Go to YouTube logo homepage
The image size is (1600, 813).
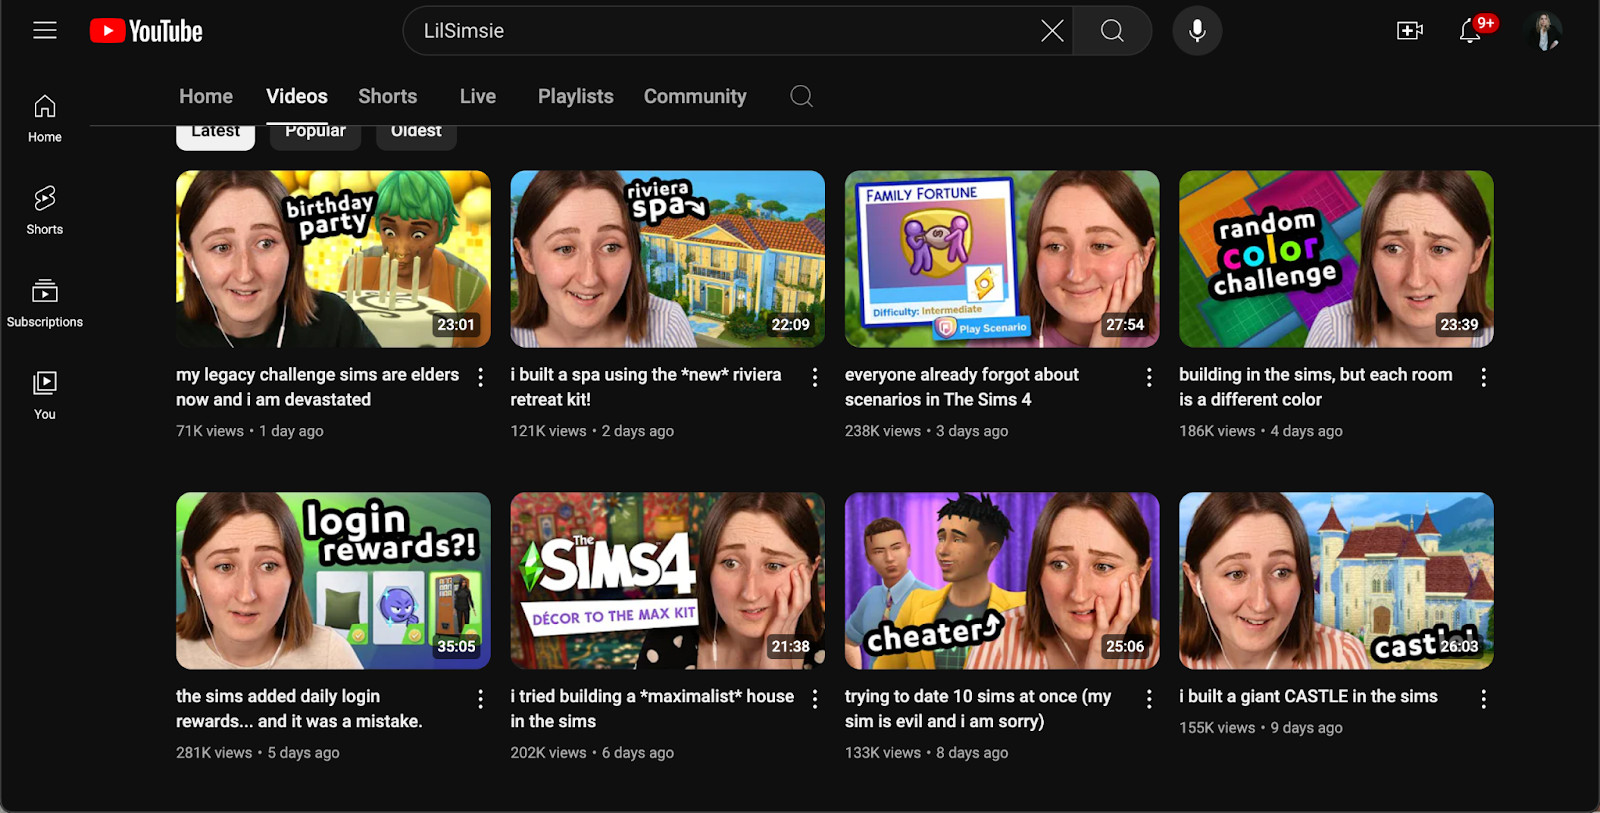click(x=146, y=31)
